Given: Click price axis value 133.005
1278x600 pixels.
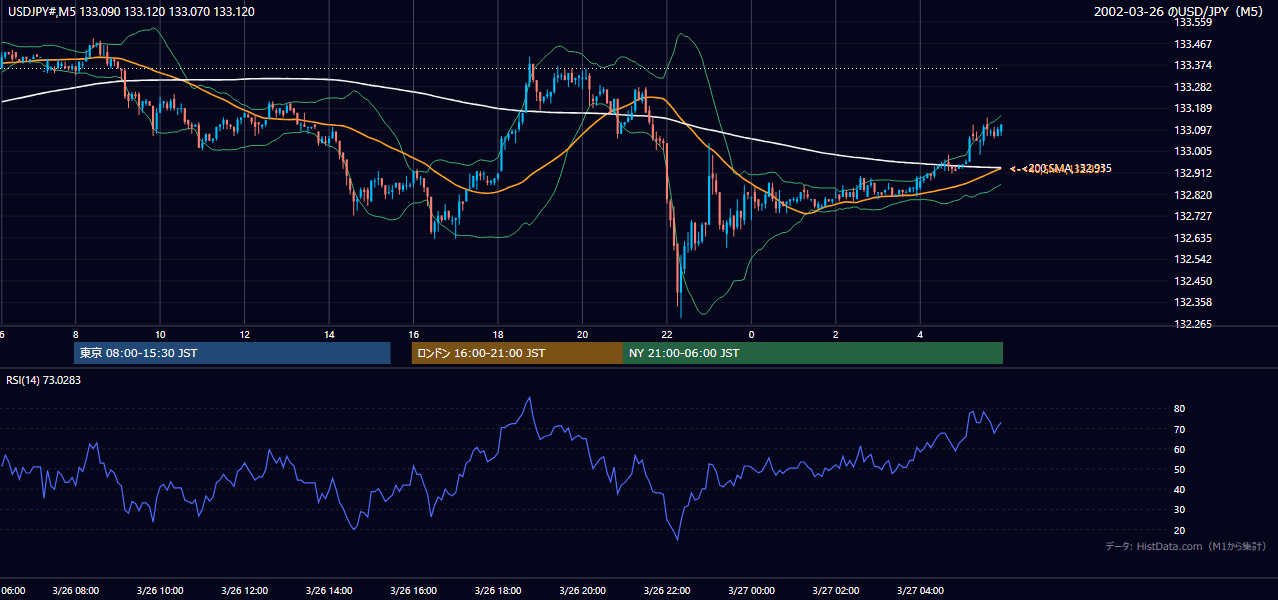Looking at the screenshot, I should pyautogui.click(x=1192, y=151).
